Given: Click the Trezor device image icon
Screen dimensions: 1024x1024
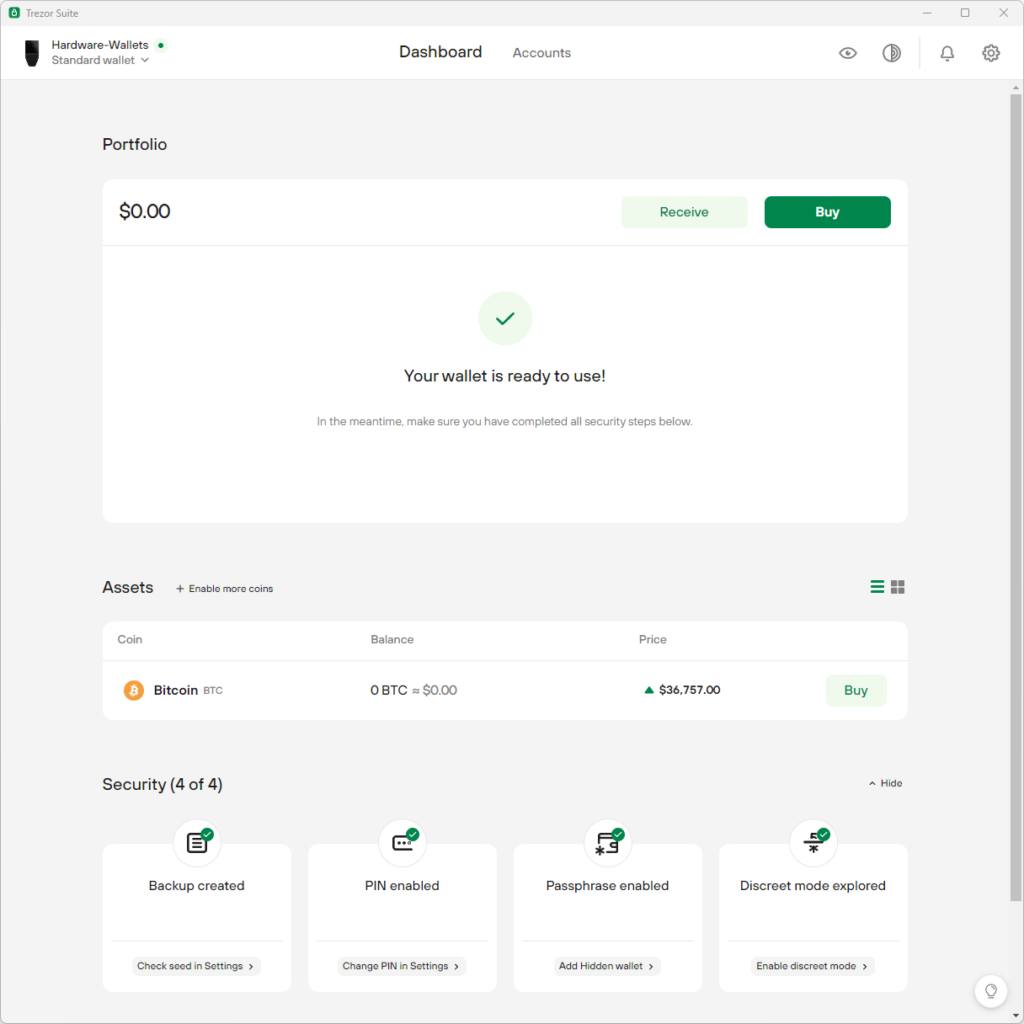Looking at the screenshot, I should click(31, 53).
